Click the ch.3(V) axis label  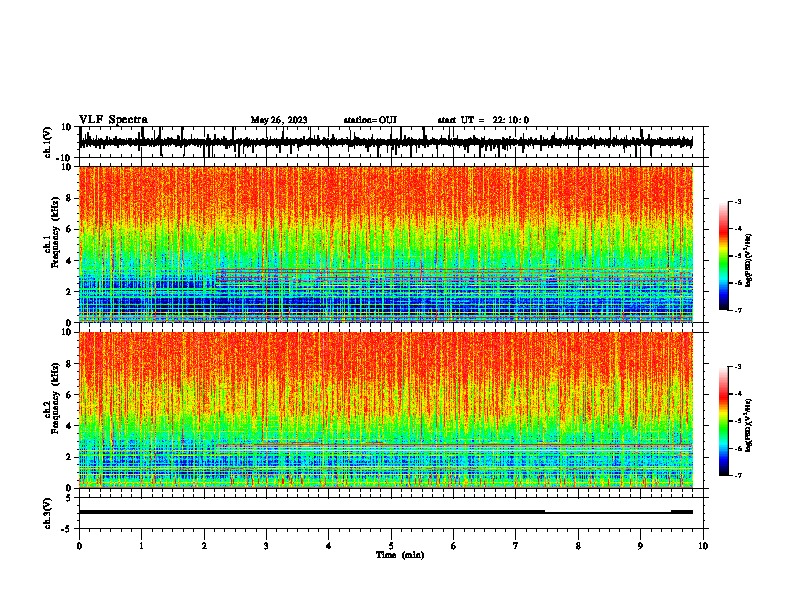point(48,513)
